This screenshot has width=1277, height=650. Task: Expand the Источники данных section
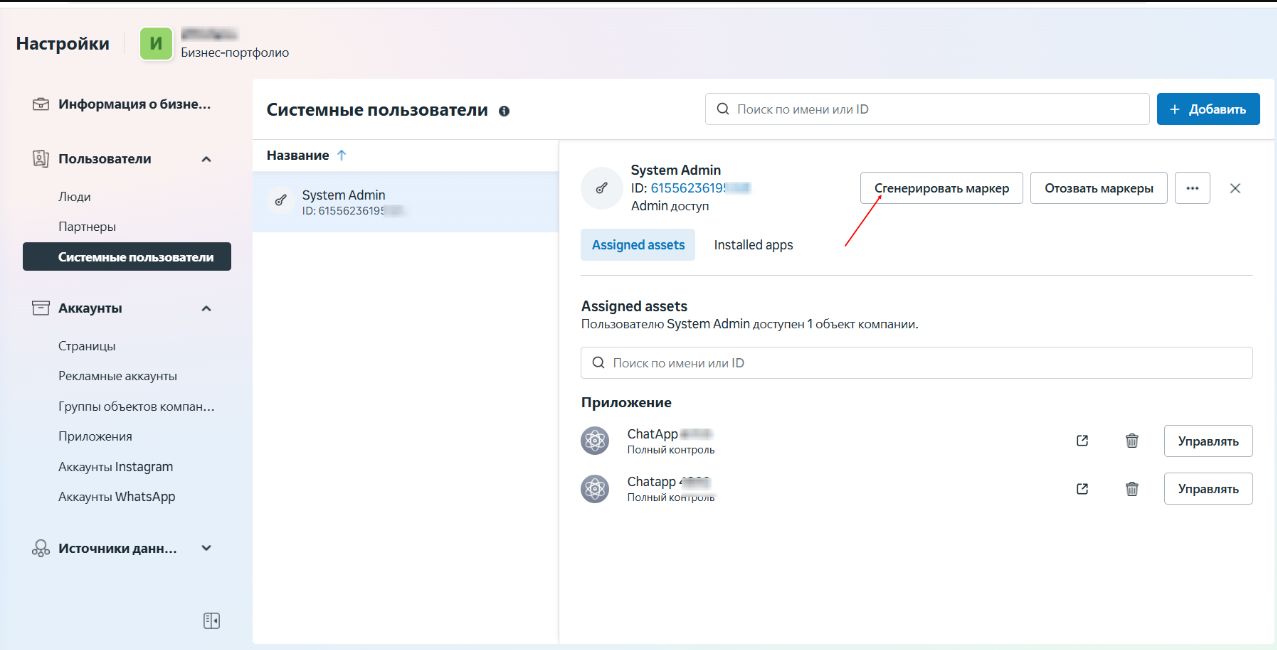pyautogui.click(x=206, y=548)
